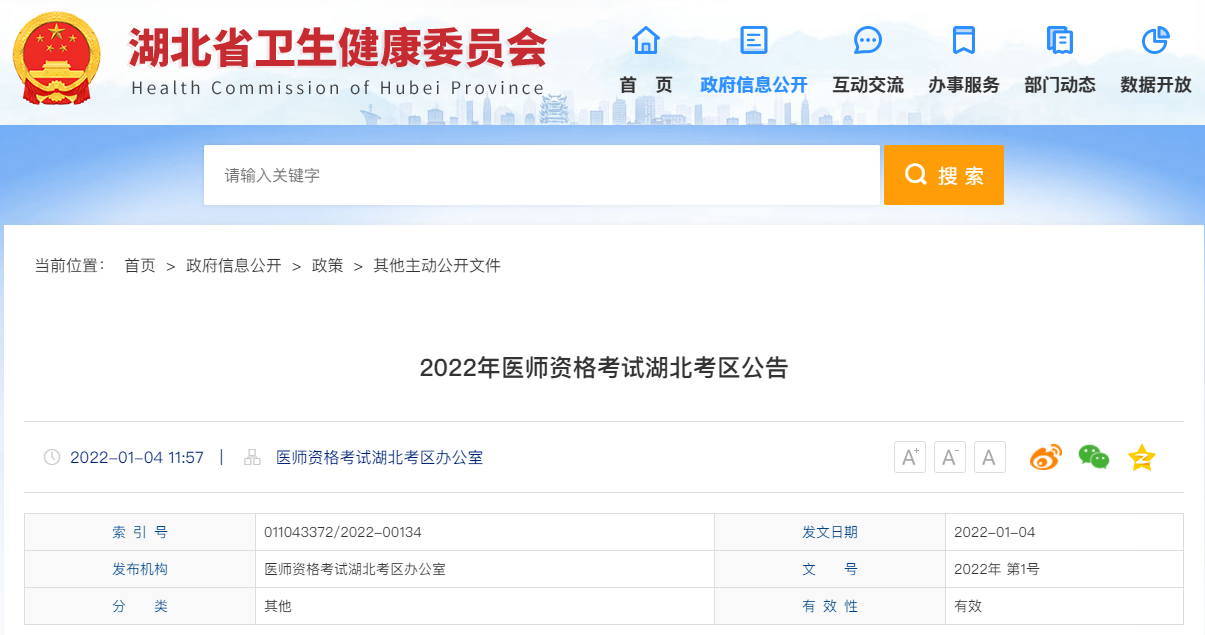Open the 首页 navigation item
This screenshot has width=1205, height=635.
click(x=646, y=85)
